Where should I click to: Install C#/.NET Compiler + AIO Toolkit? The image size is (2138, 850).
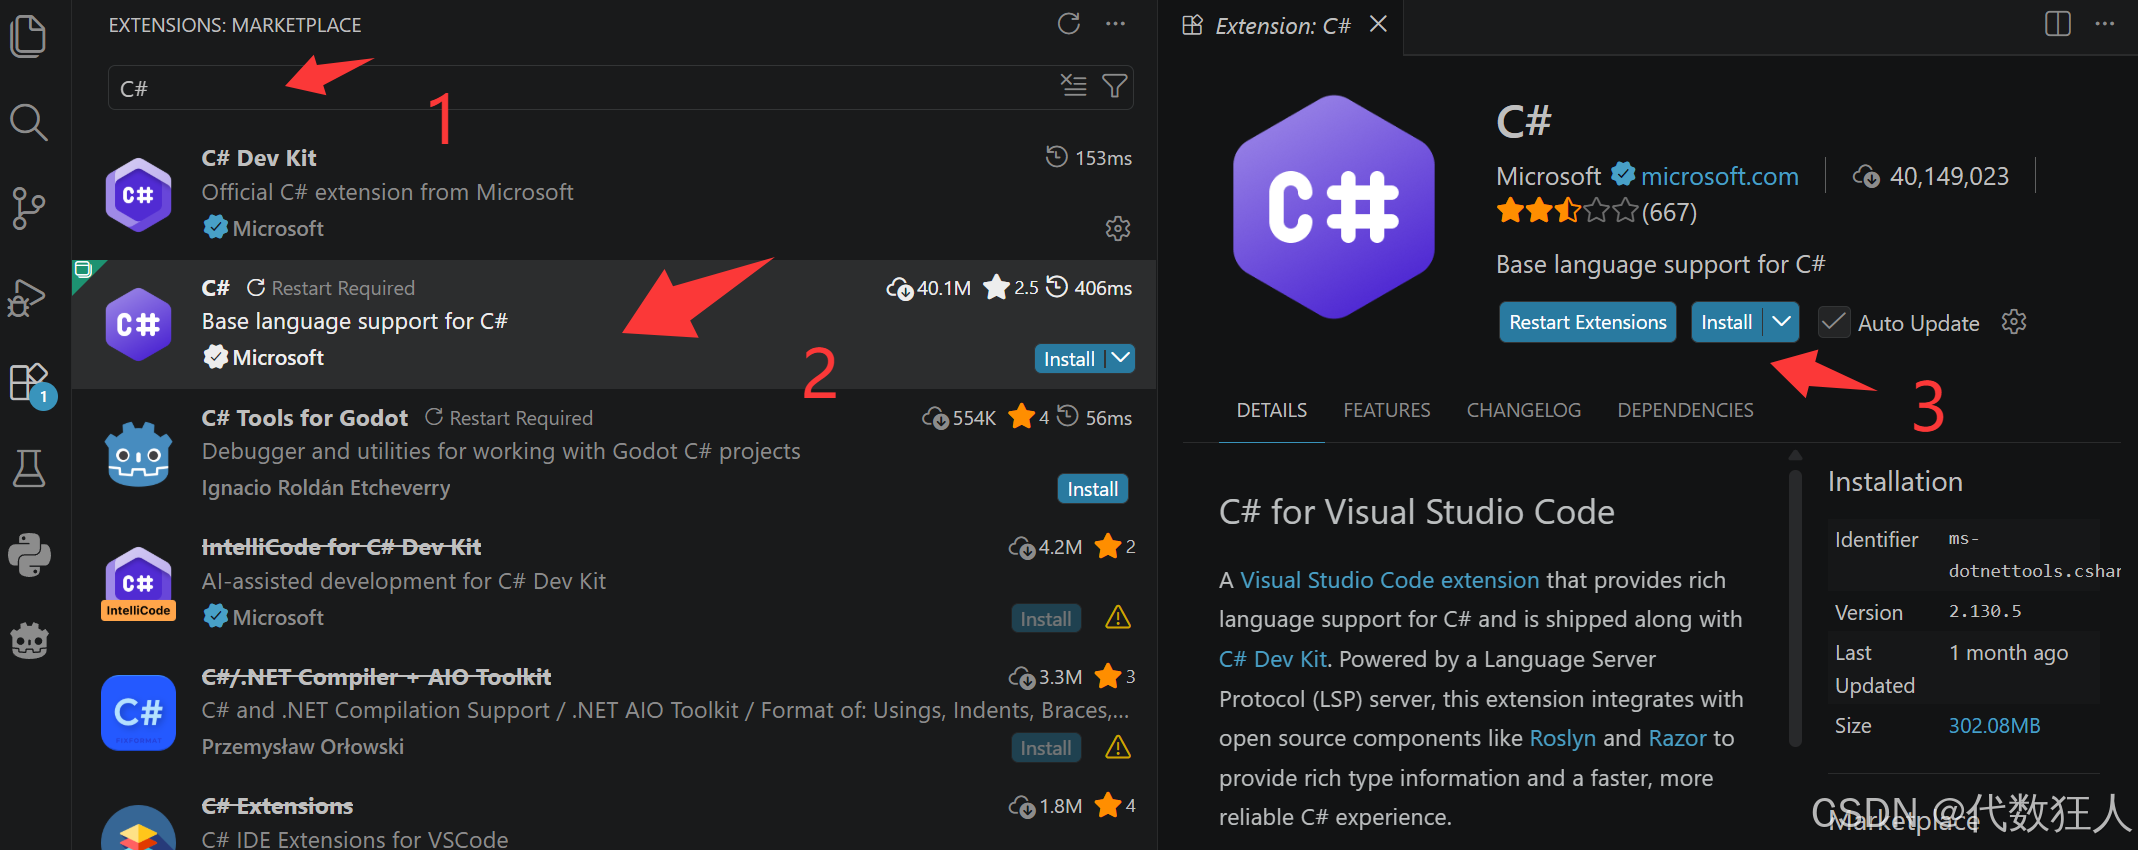pos(1045,748)
